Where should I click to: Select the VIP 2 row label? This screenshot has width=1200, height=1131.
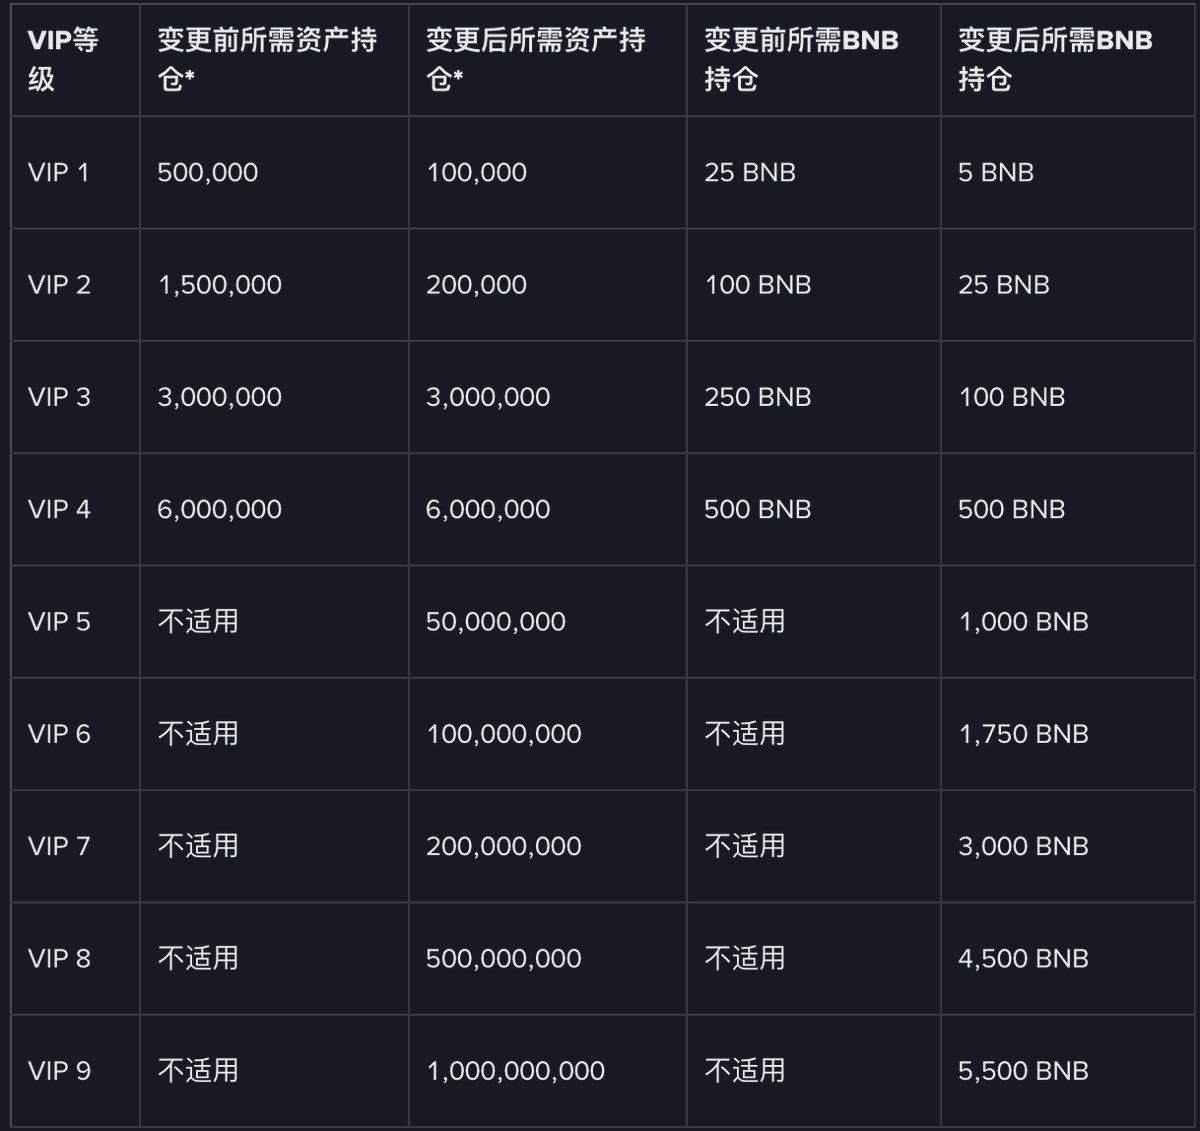59,285
